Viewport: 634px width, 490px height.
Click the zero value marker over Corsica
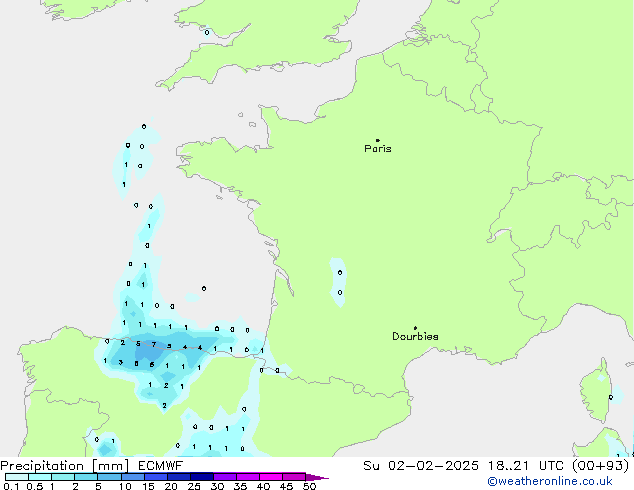tap(610, 397)
